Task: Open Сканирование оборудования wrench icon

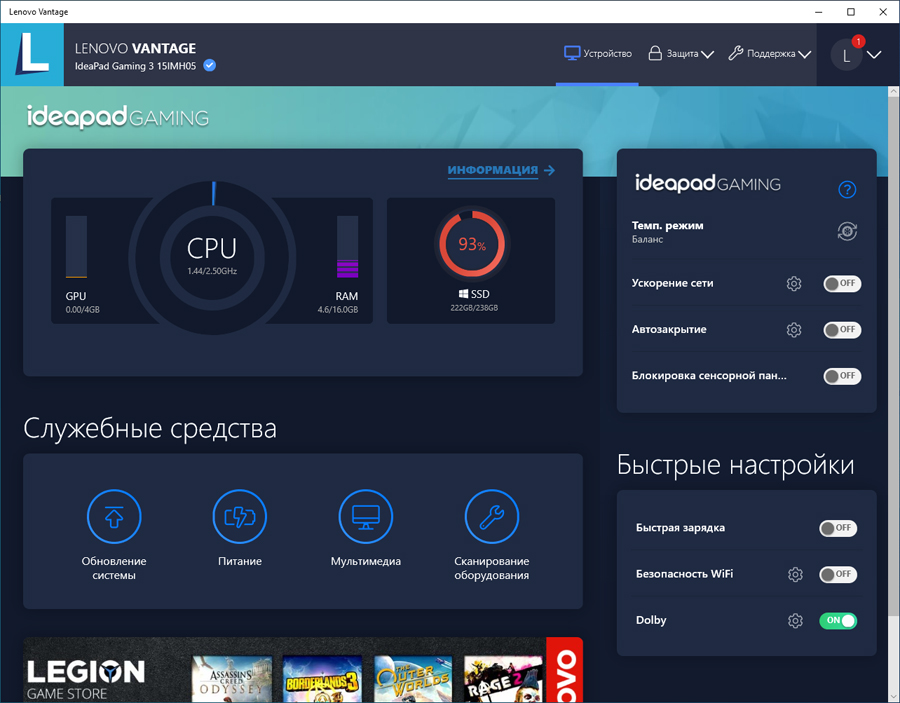Action: [491, 516]
